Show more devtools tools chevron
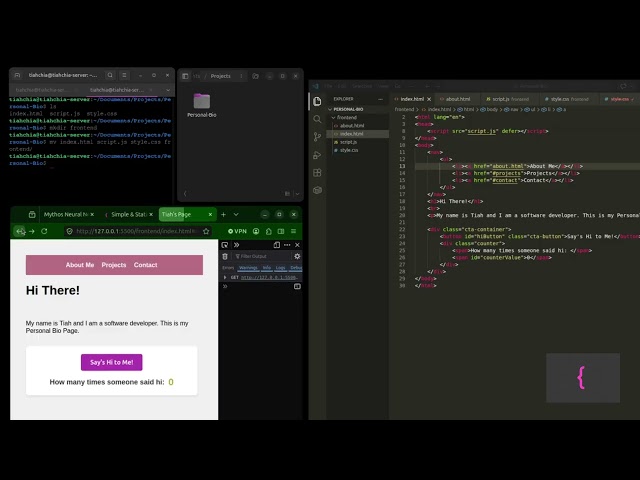640x480 pixels. [x=236, y=245]
